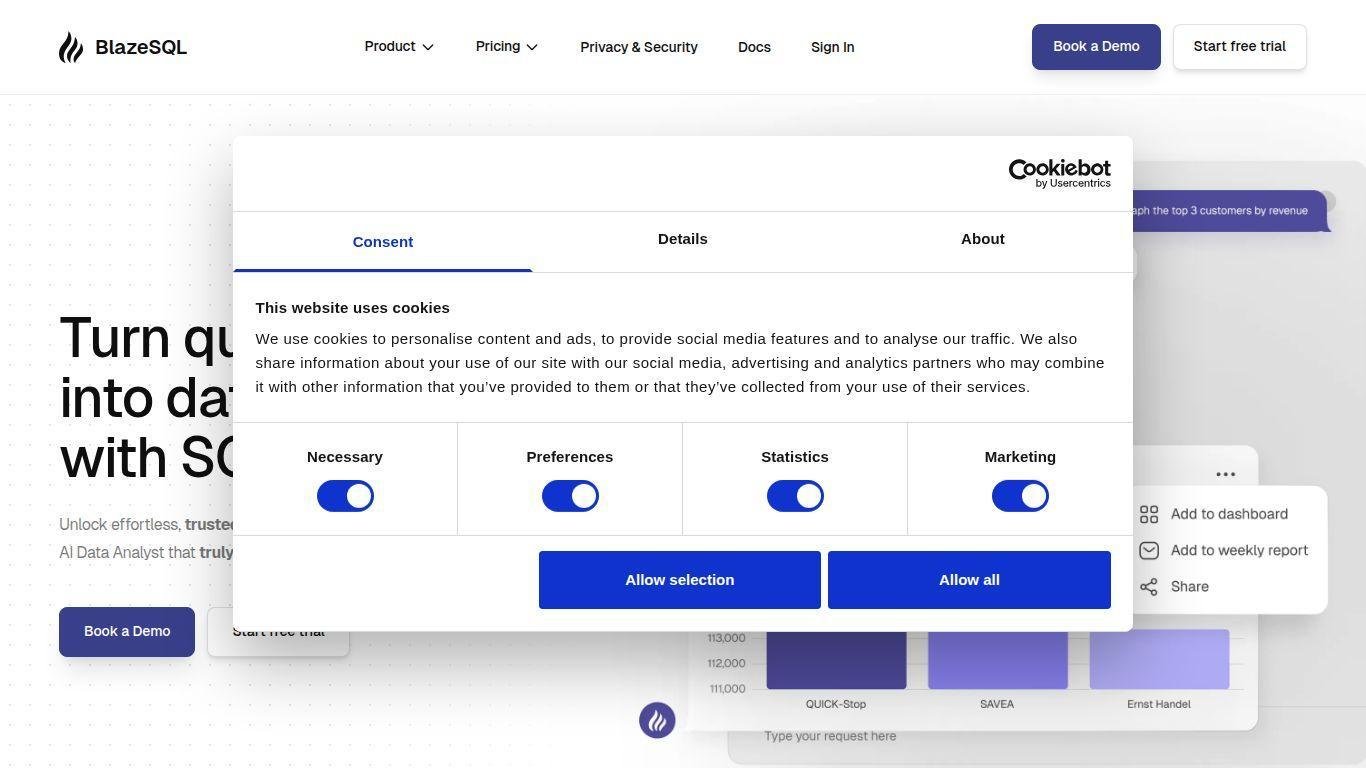Click the Add to dashboard grid icon
This screenshot has width=1366, height=768.
click(x=1149, y=514)
